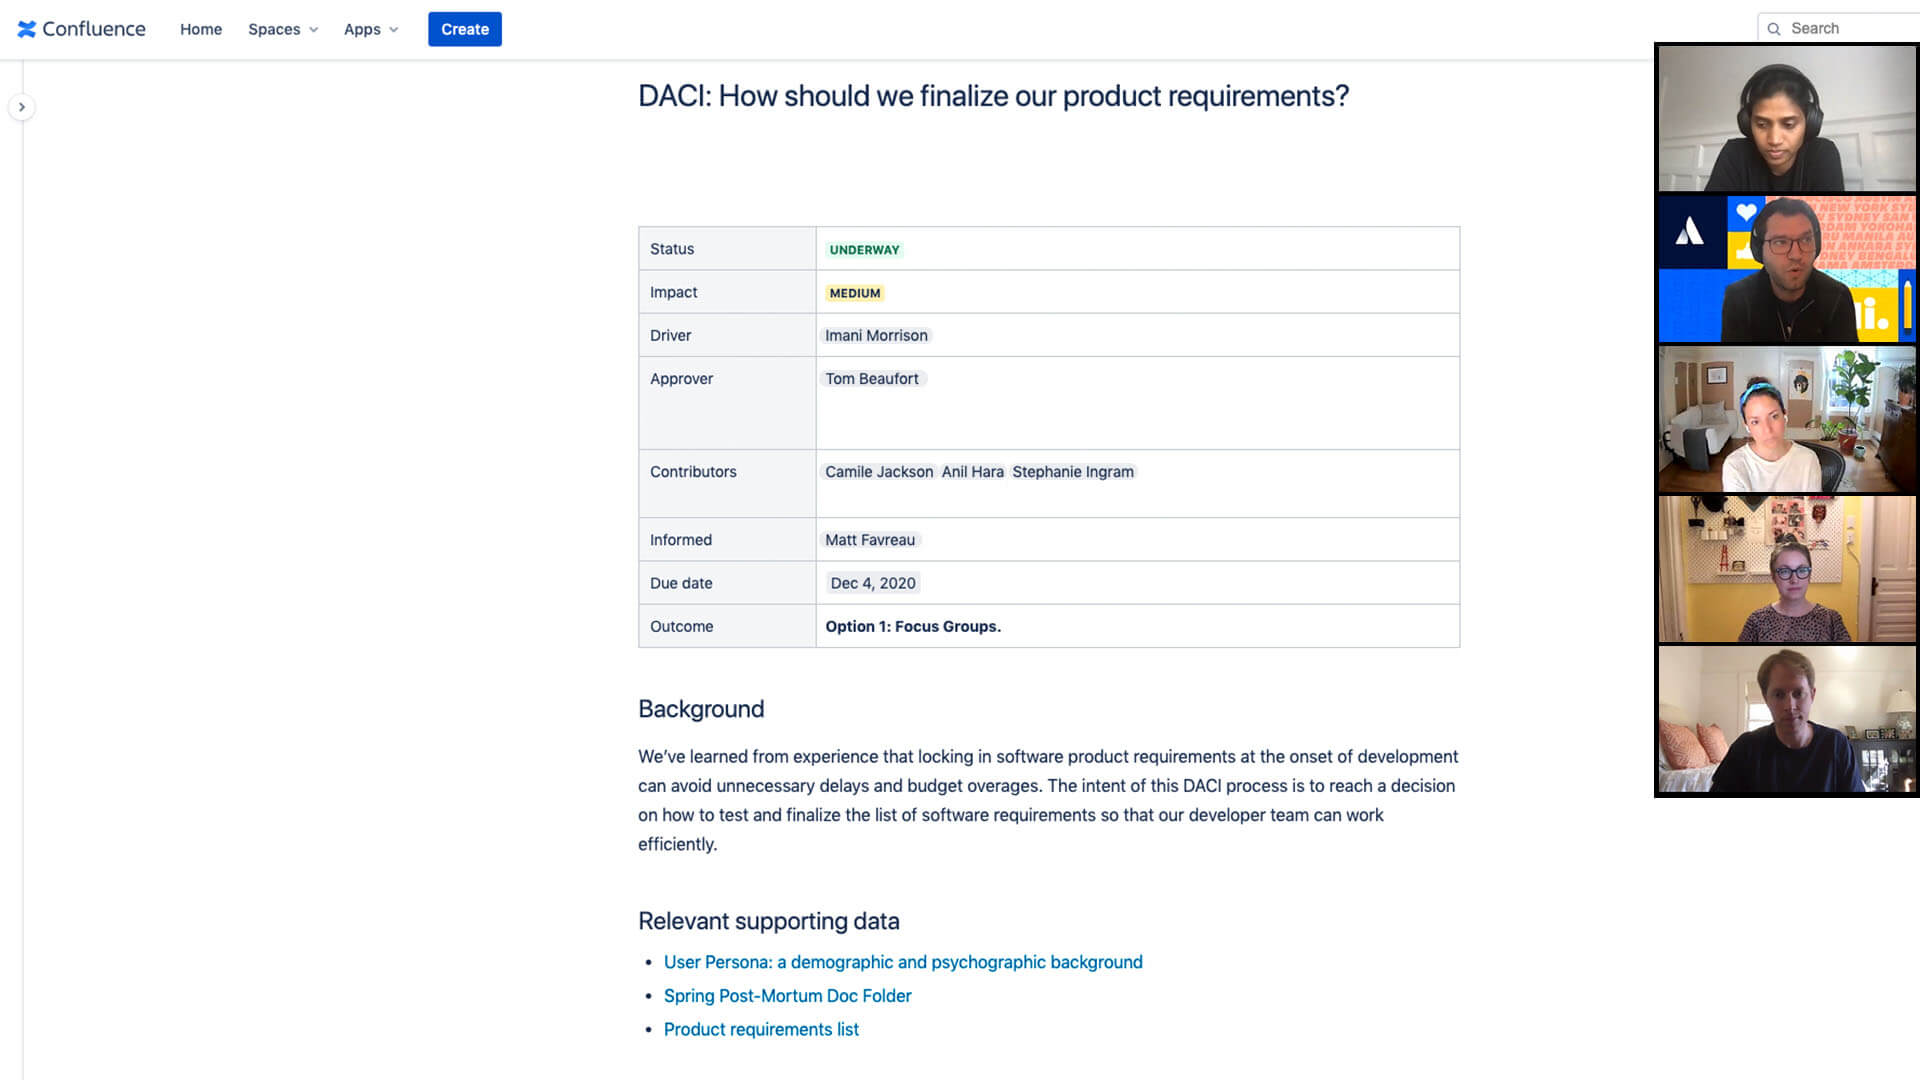Open the Apps dropdown menu
The image size is (1920, 1080).
371,29
